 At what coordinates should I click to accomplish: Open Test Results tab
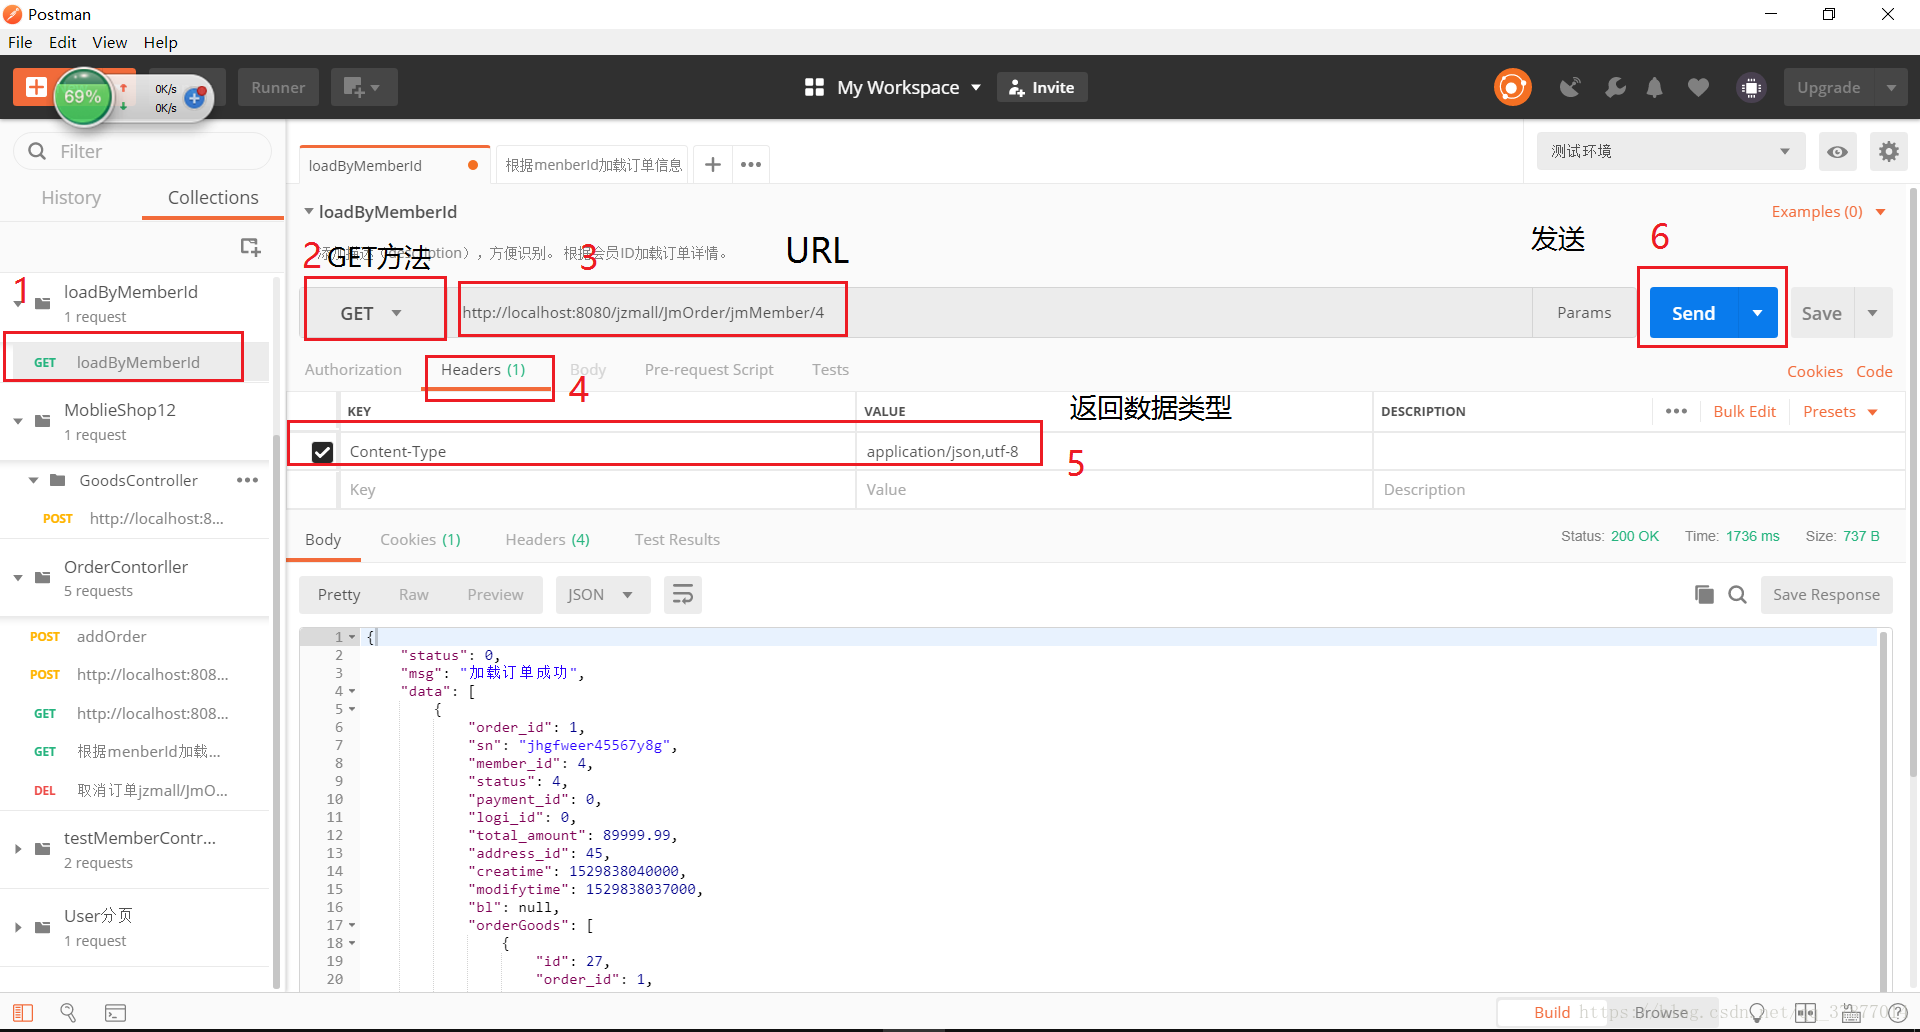coord(677,540)
